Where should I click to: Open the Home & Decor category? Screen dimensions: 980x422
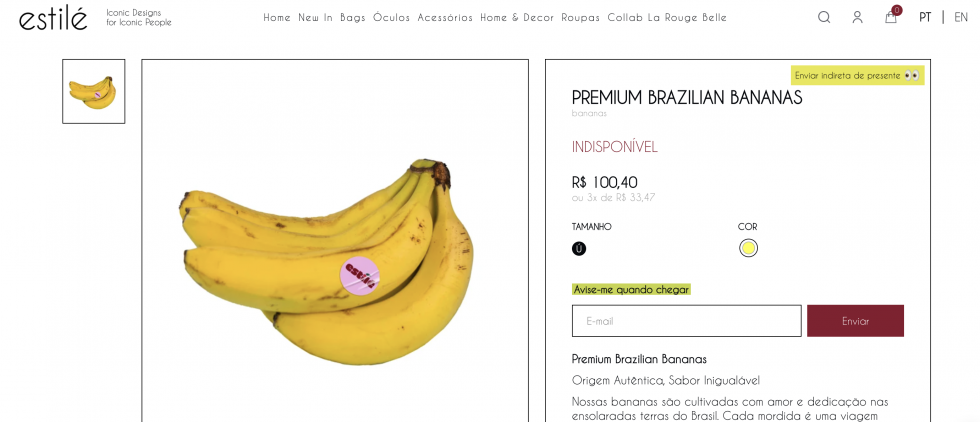(x=517, y=18)
